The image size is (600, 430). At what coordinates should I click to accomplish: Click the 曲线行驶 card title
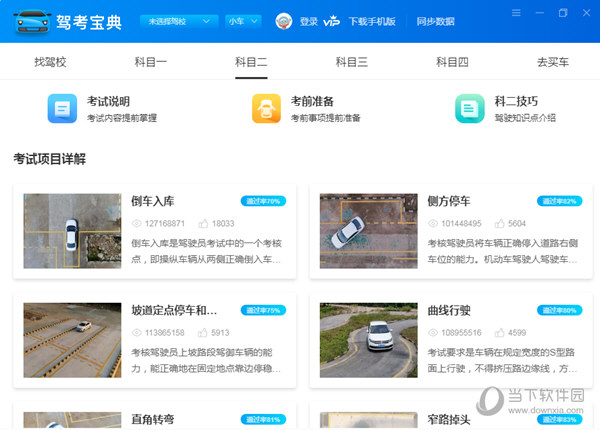point(449,310)
